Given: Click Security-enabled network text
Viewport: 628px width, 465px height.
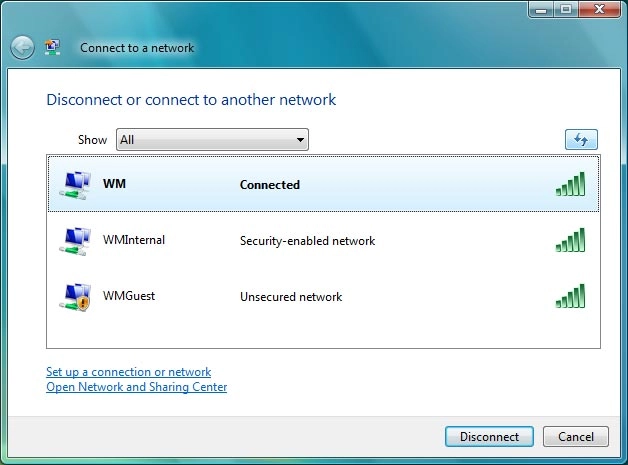Looking at the screenshot, I should [x=307, y=241].
